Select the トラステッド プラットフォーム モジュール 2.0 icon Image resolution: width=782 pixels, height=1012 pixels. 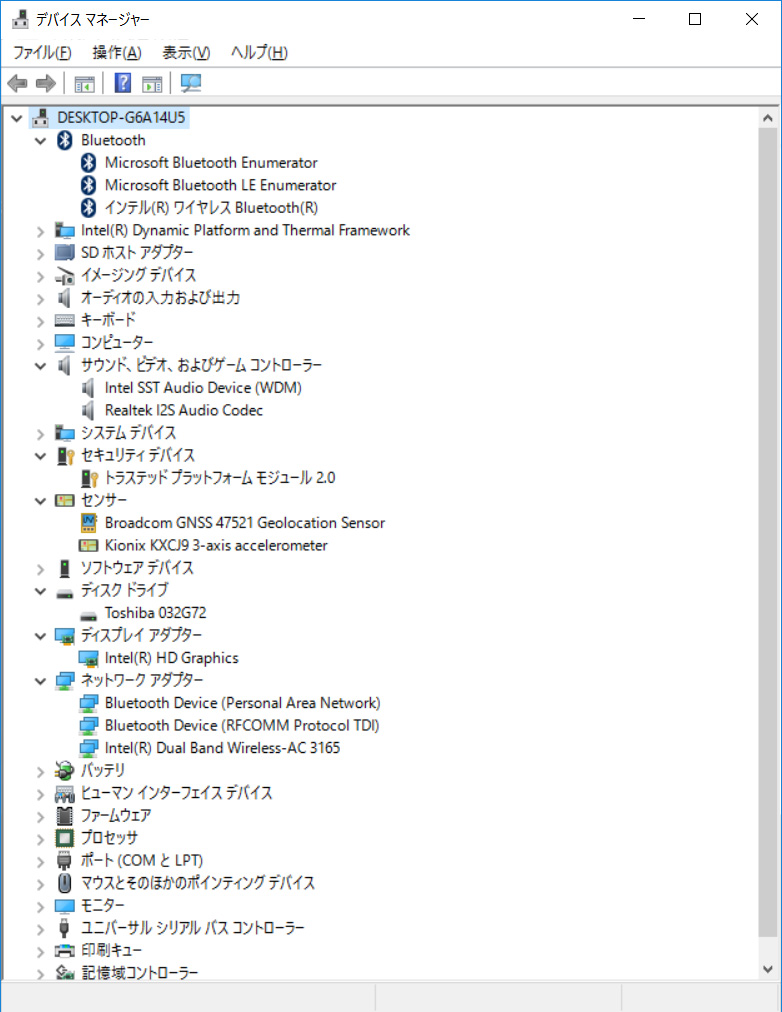click(88, 478)
